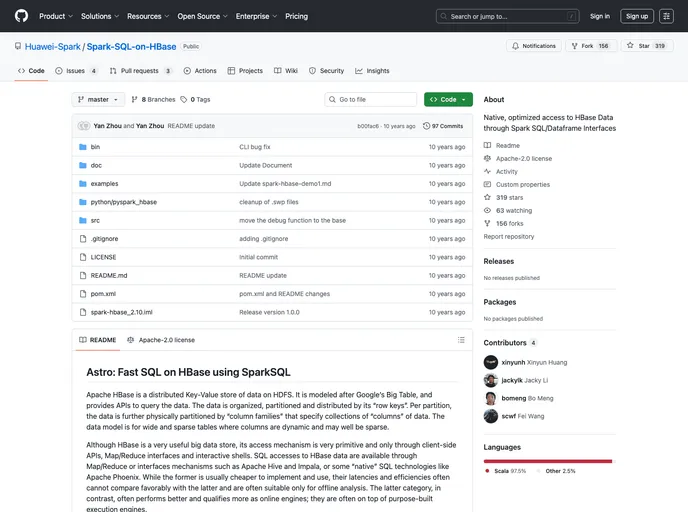Open the Custom properties link
Screen dimensions: 688x512
523,185
